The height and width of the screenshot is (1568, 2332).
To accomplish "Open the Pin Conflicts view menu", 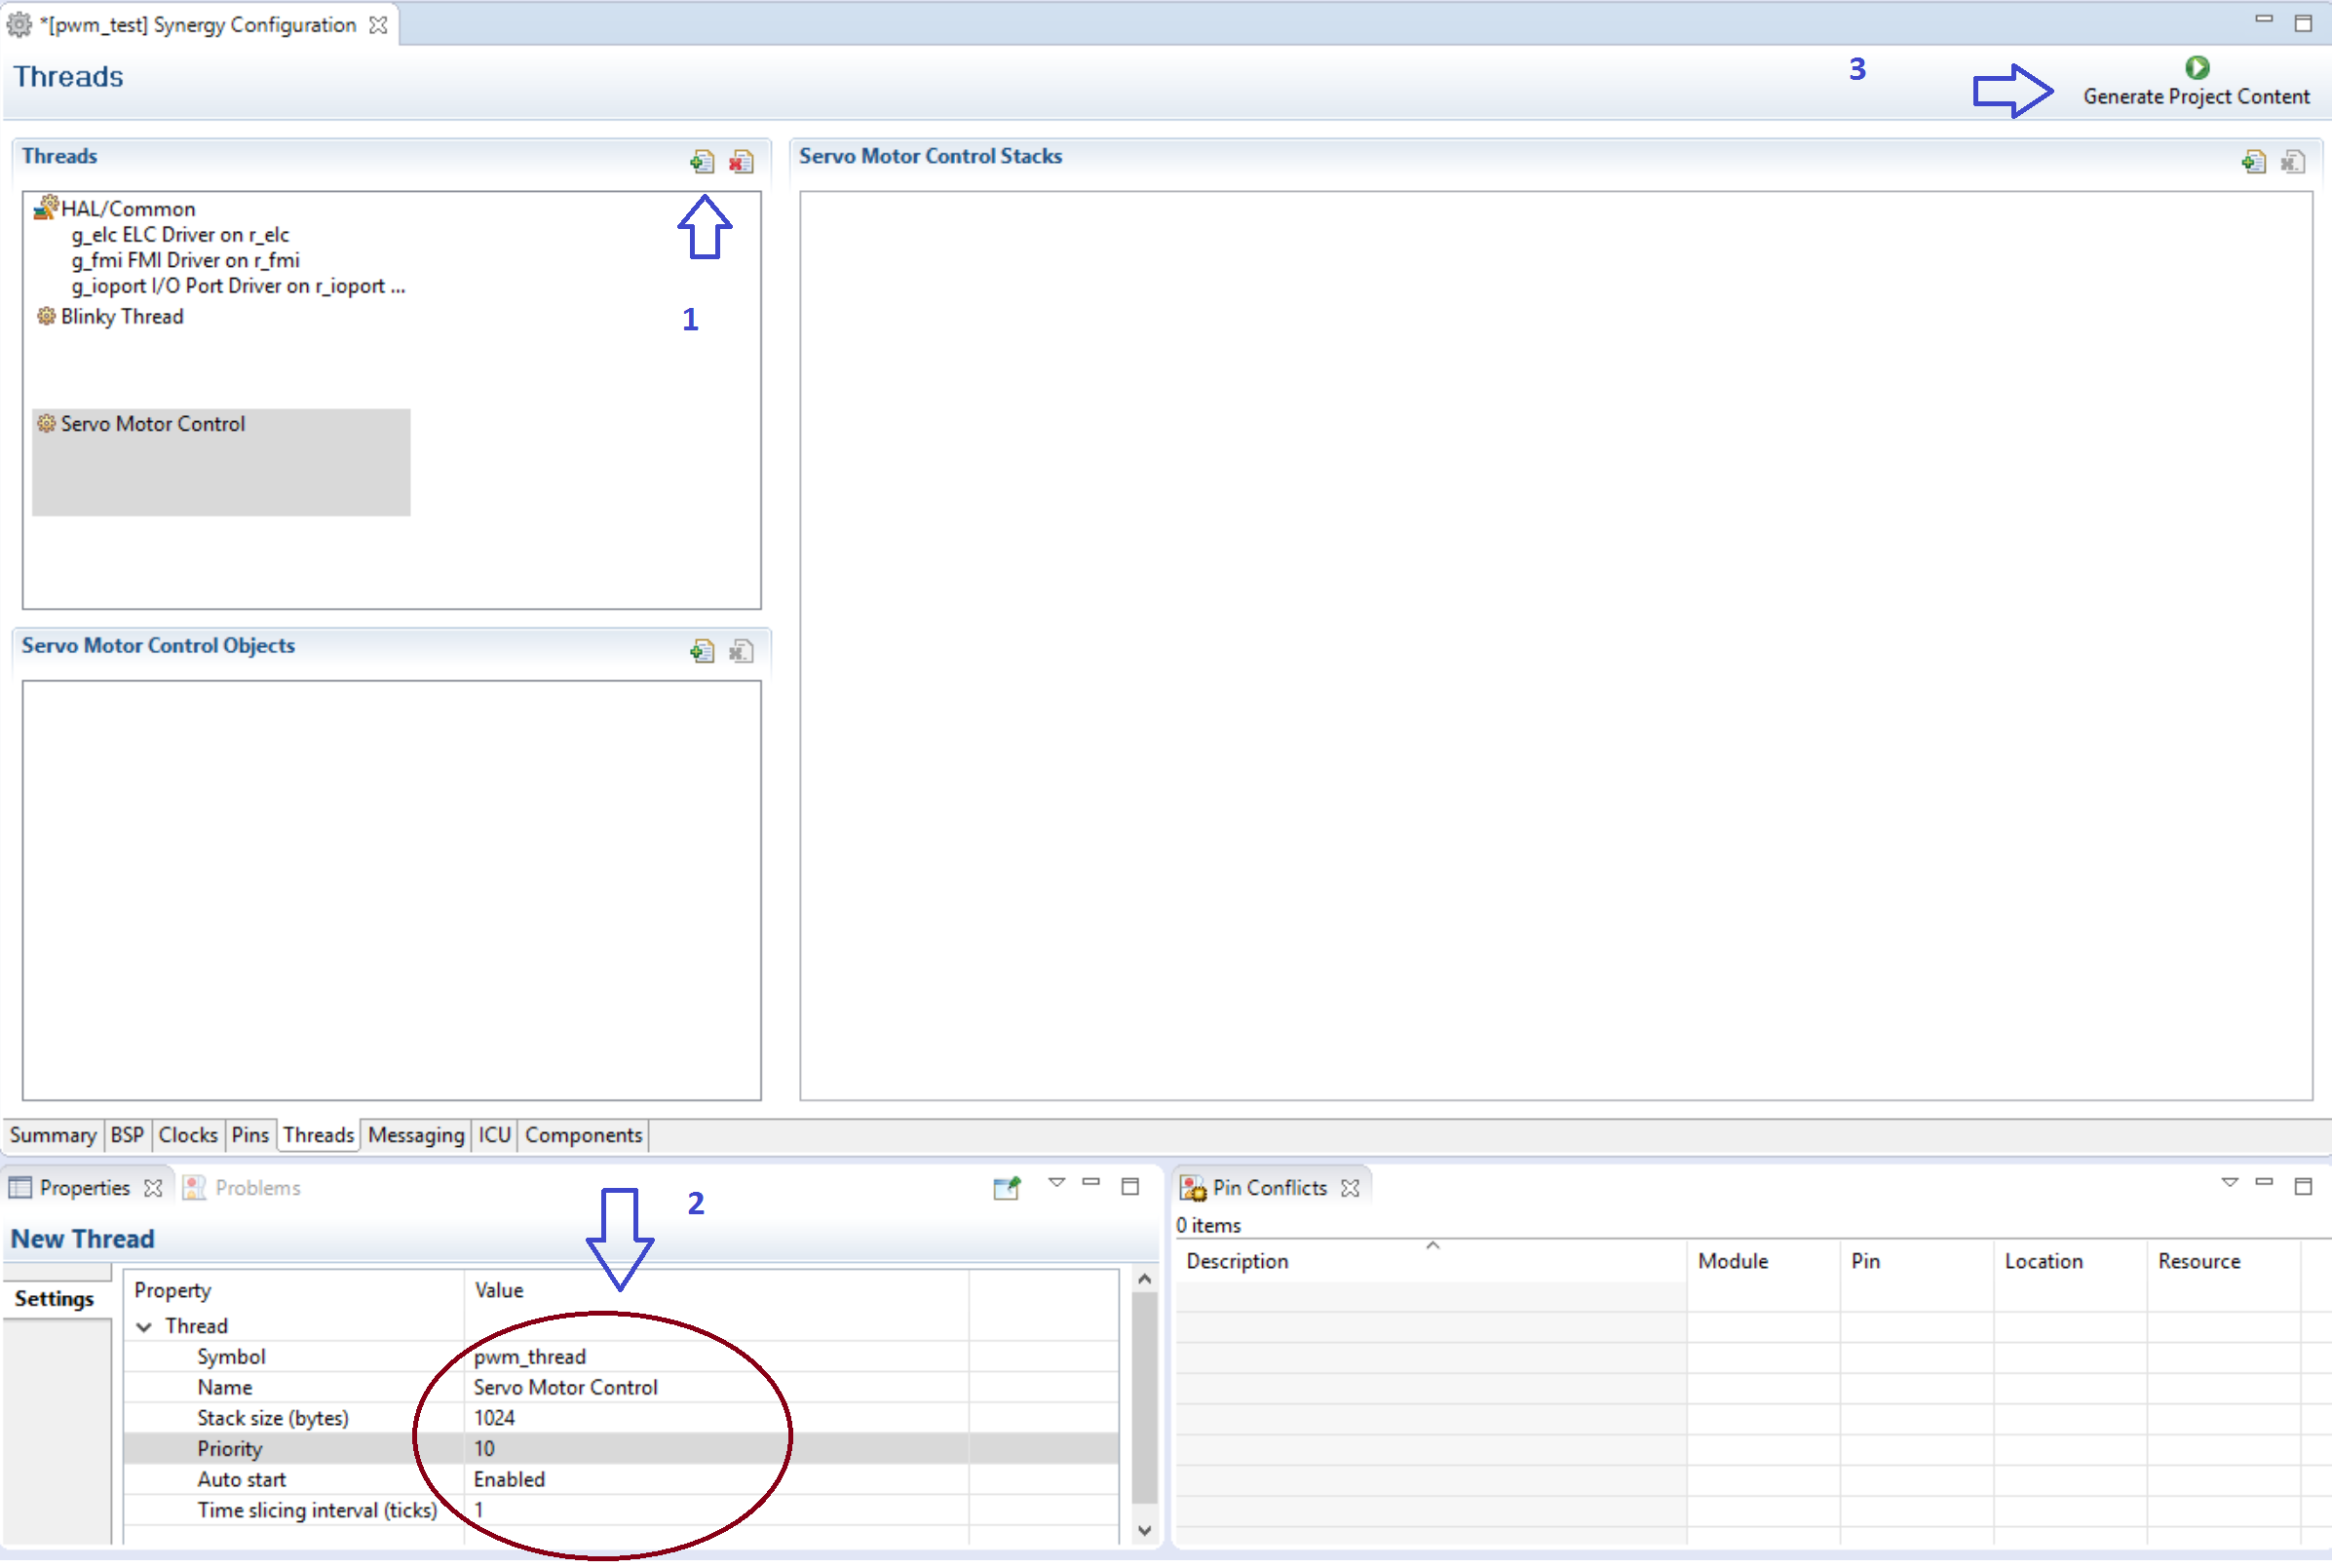I will pos(2230,1182).
